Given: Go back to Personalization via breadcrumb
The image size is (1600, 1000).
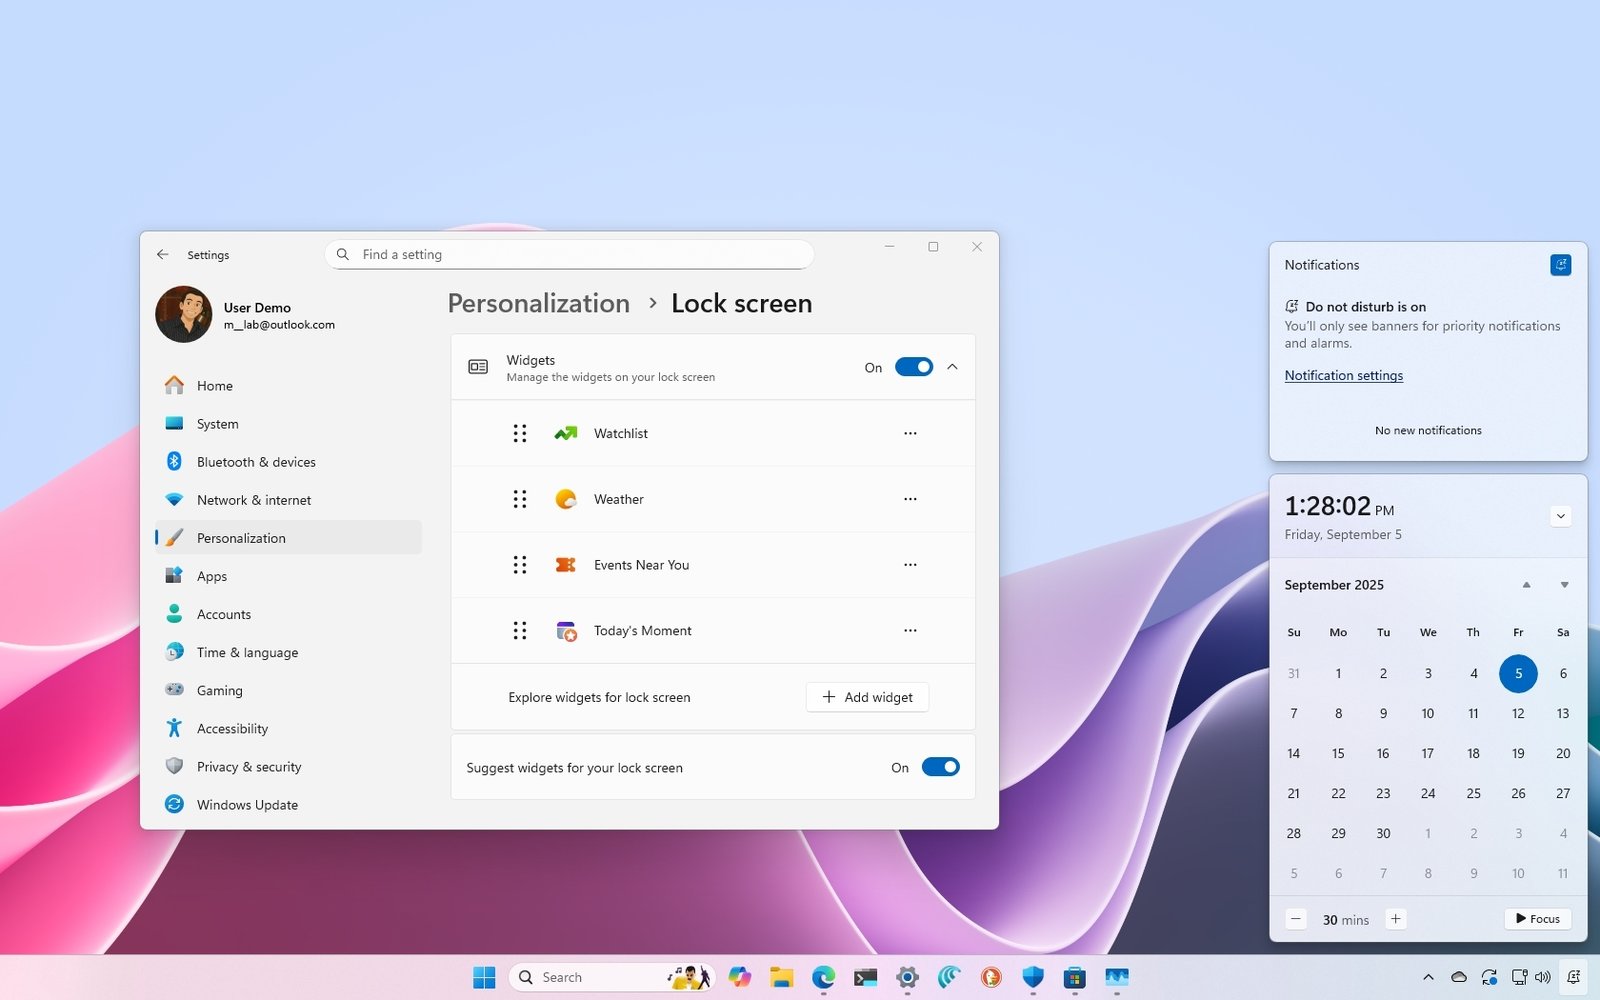Looking at the screenshot, I should click(x=538, y=303).
